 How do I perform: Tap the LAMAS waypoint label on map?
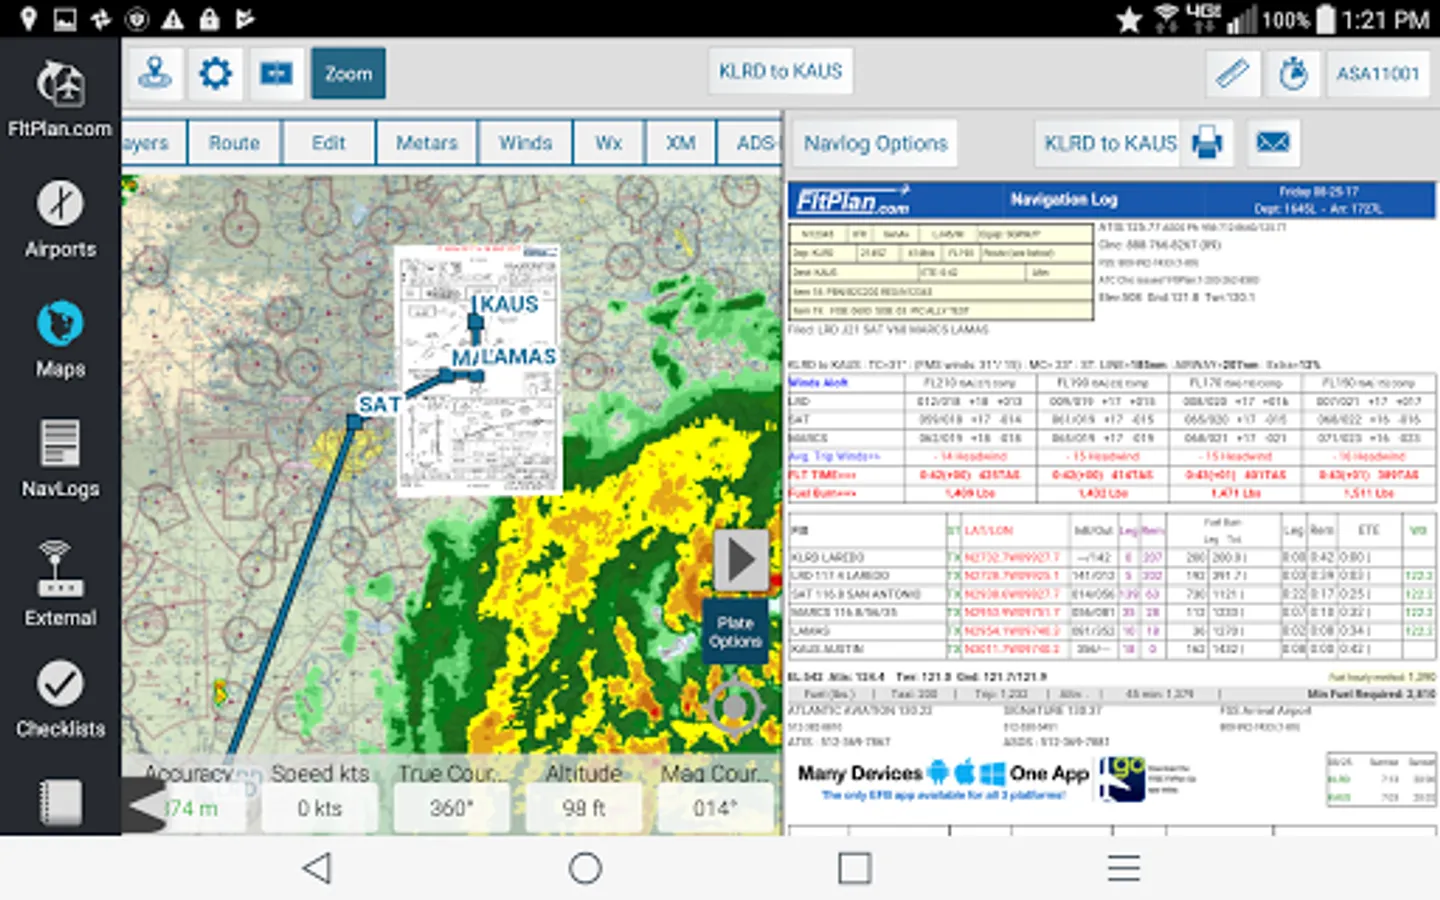pos(519,356)
